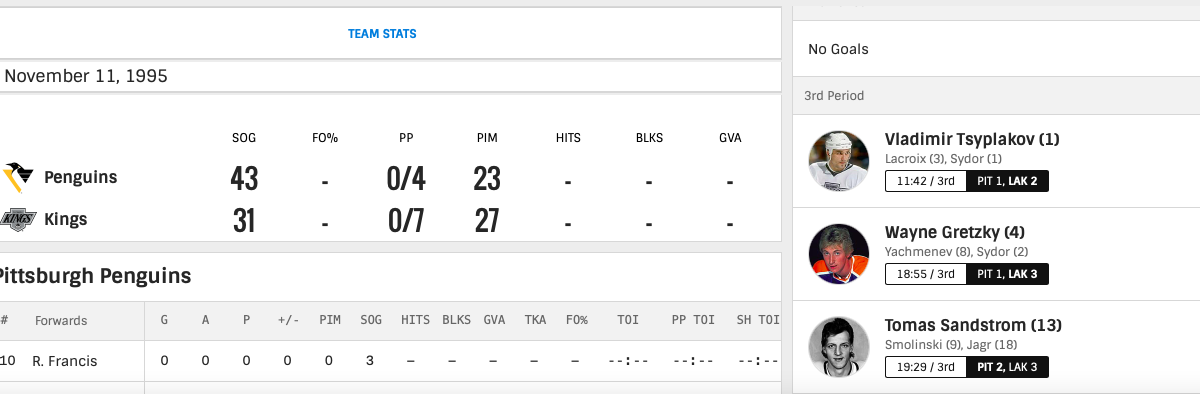The image size is (1200, 394).
Task: Open Wayne Gretzky's player headshot
Action: (x=840, y=254)
